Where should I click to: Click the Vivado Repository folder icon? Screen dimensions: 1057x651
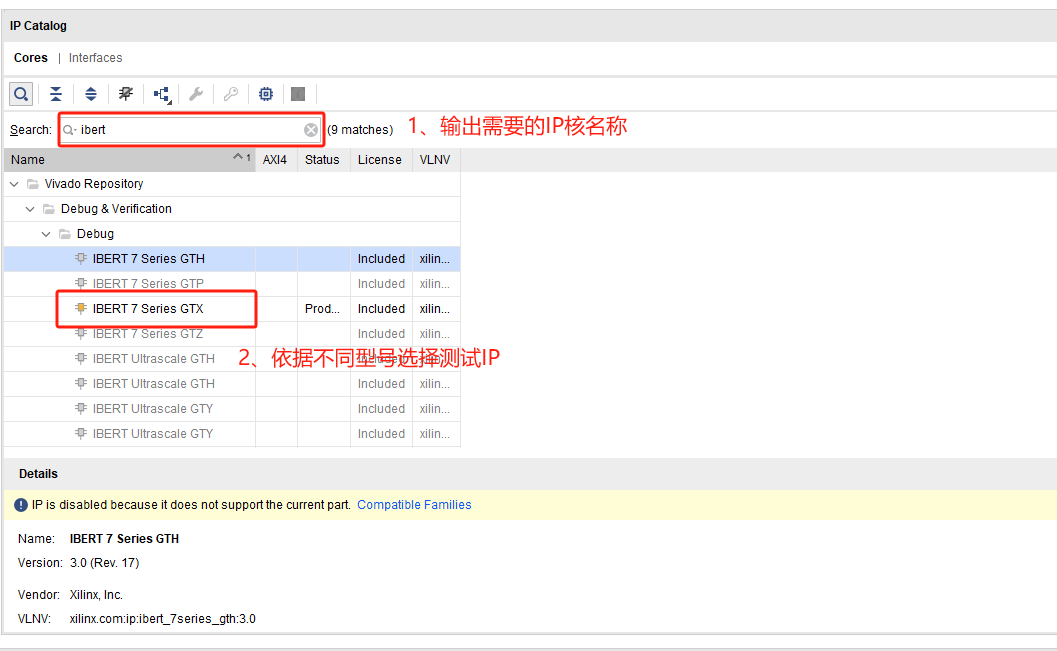coord(32,184)
